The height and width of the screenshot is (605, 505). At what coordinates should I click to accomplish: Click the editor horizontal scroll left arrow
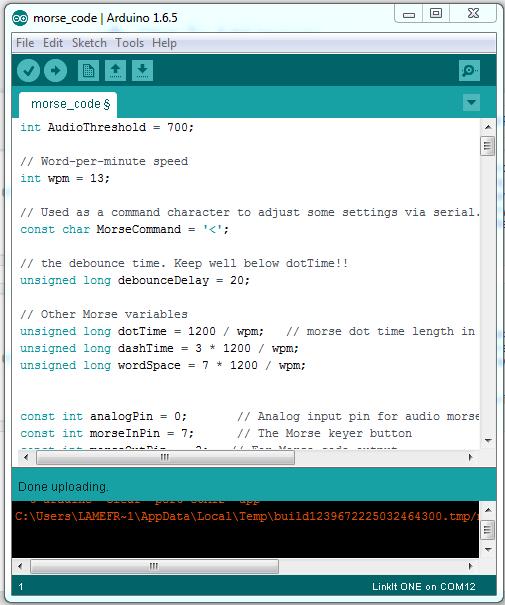(x=26, y=458)
